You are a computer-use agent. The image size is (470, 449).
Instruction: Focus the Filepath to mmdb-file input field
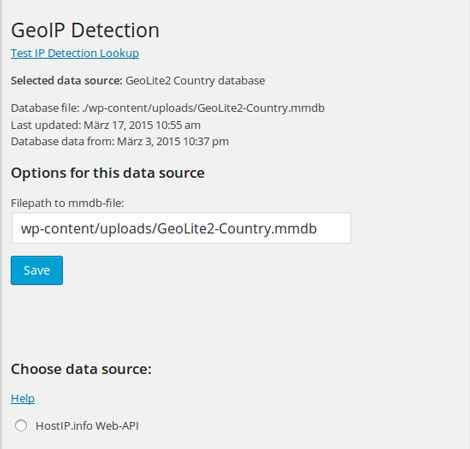coord(181,228)
